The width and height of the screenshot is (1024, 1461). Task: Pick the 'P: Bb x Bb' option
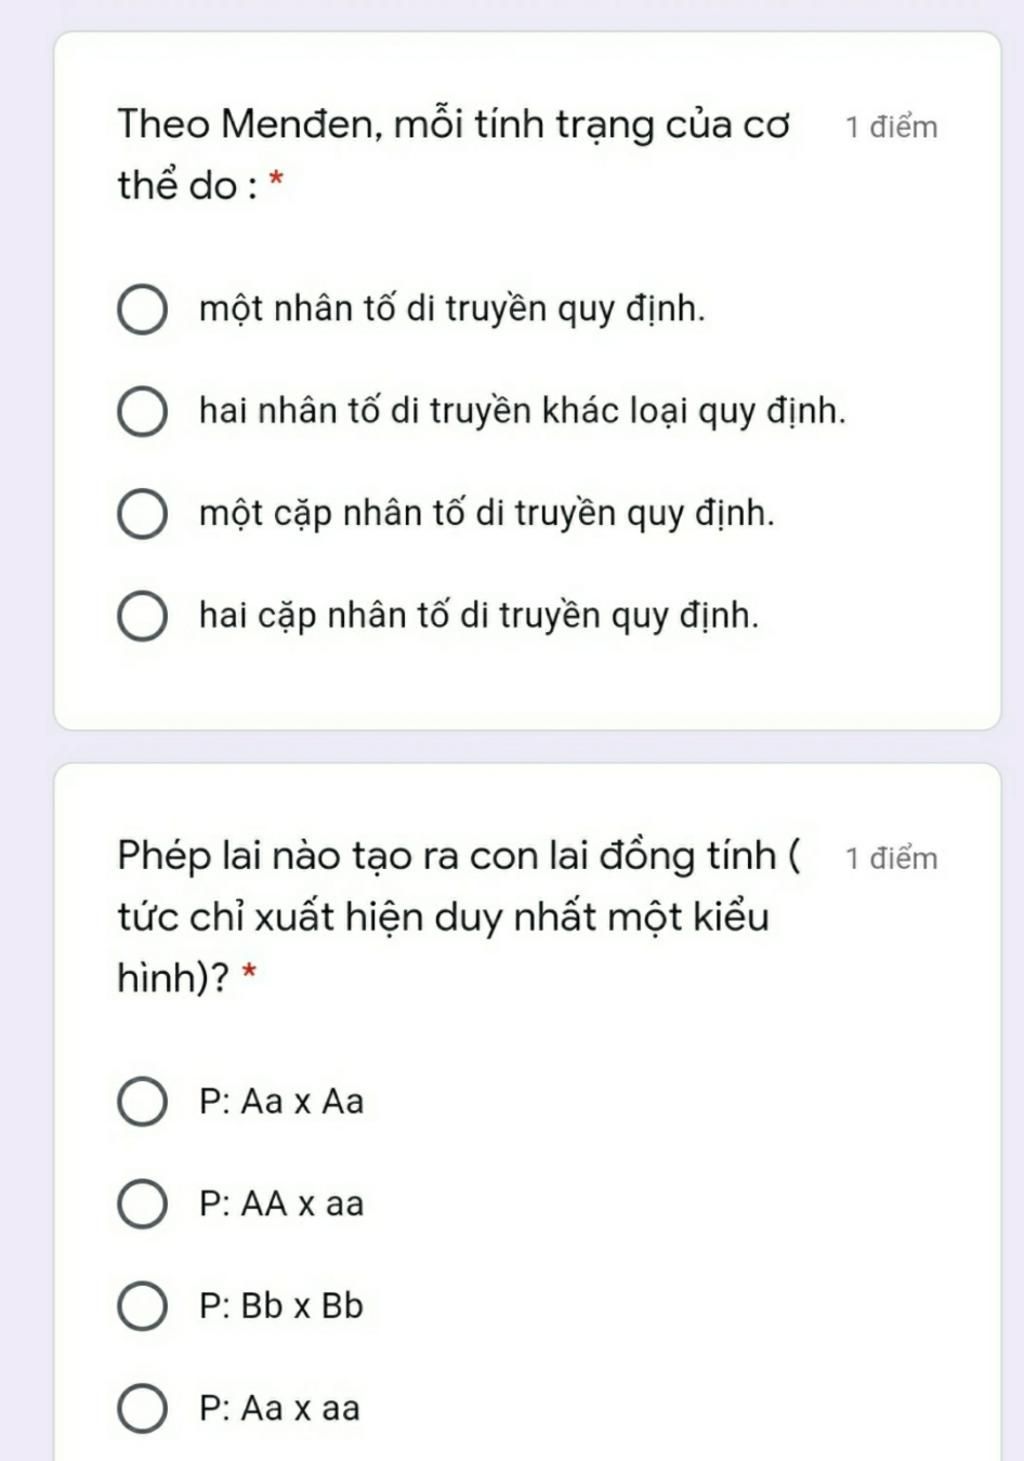(x=142, y=1306)
